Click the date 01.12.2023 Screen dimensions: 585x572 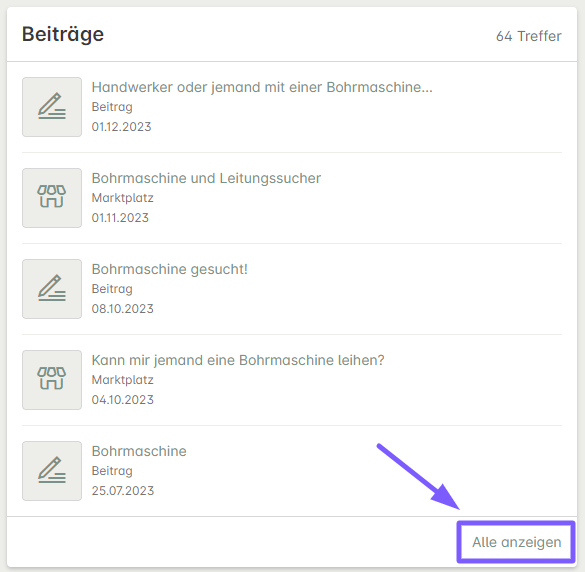click(x=121, y=127)
